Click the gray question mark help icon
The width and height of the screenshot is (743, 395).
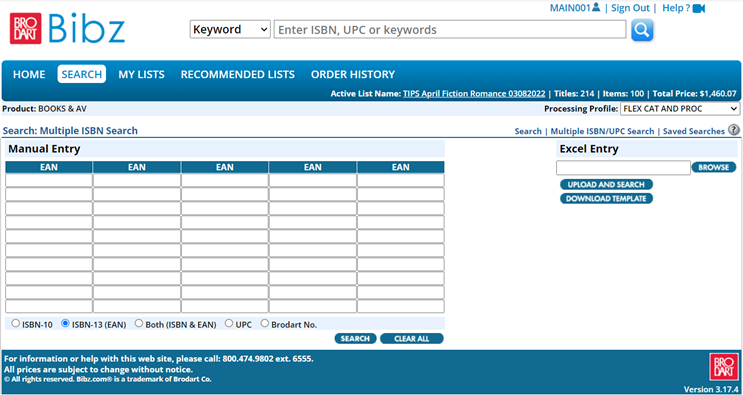pyautogui.click(x=734, y=130)
